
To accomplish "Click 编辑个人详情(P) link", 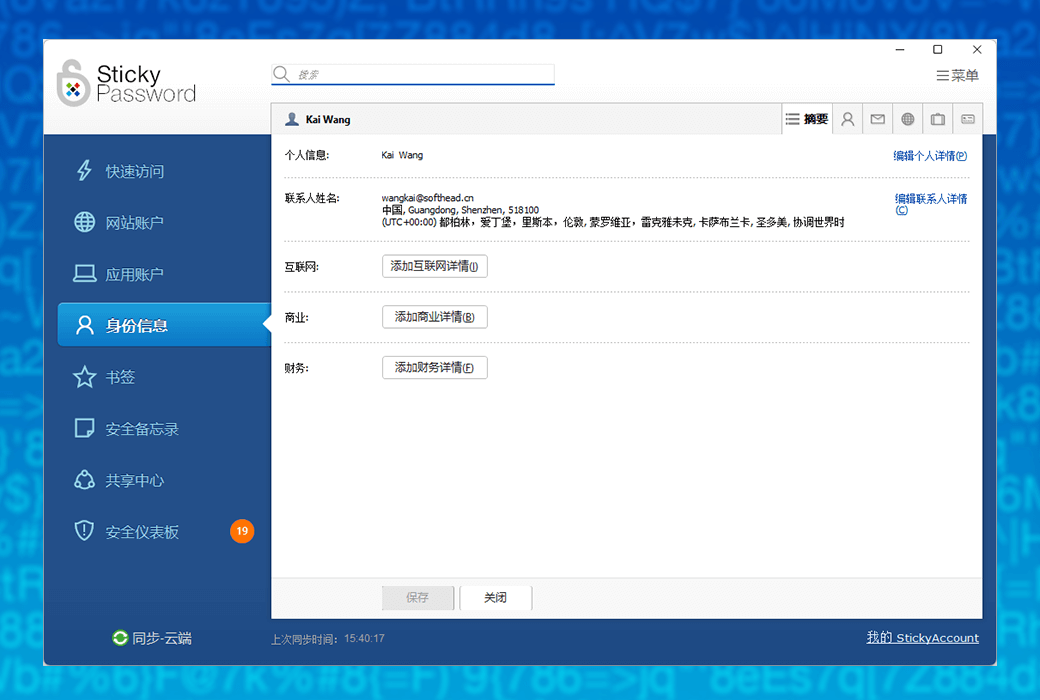I will coord(930,156).
